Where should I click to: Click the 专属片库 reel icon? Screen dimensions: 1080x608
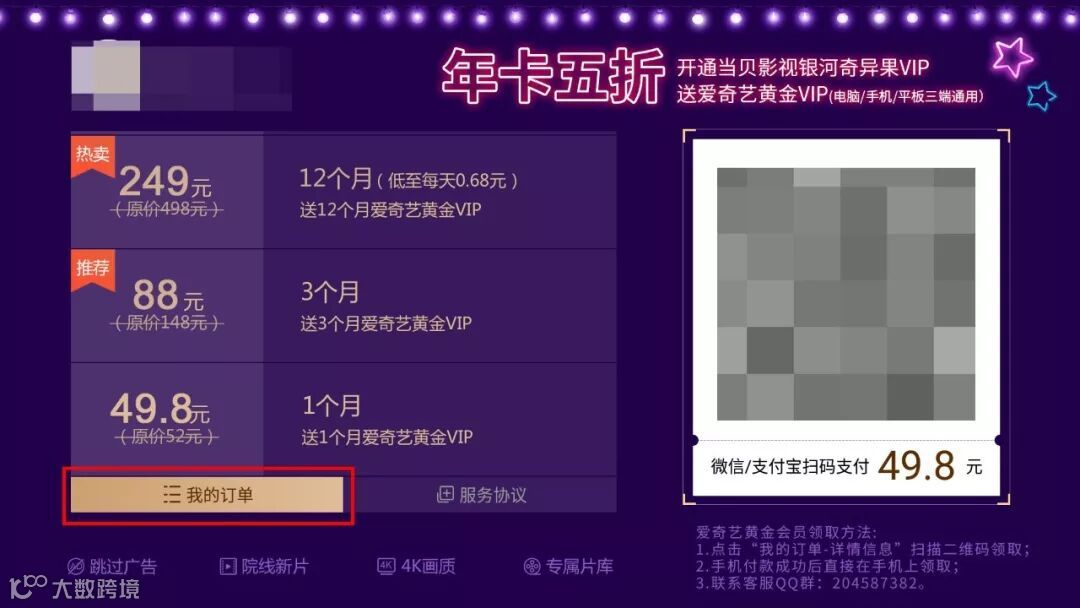click(x=532, y=567)
